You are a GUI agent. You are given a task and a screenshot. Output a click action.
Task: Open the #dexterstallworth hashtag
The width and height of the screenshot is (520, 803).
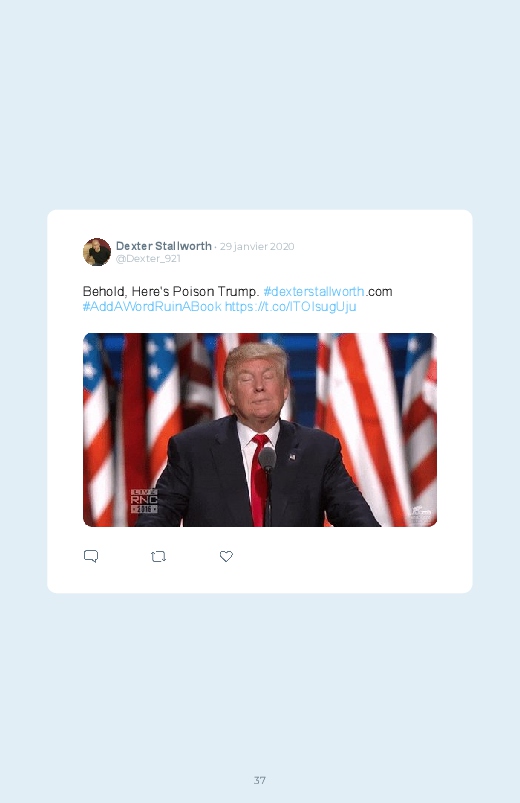[314, 291]
